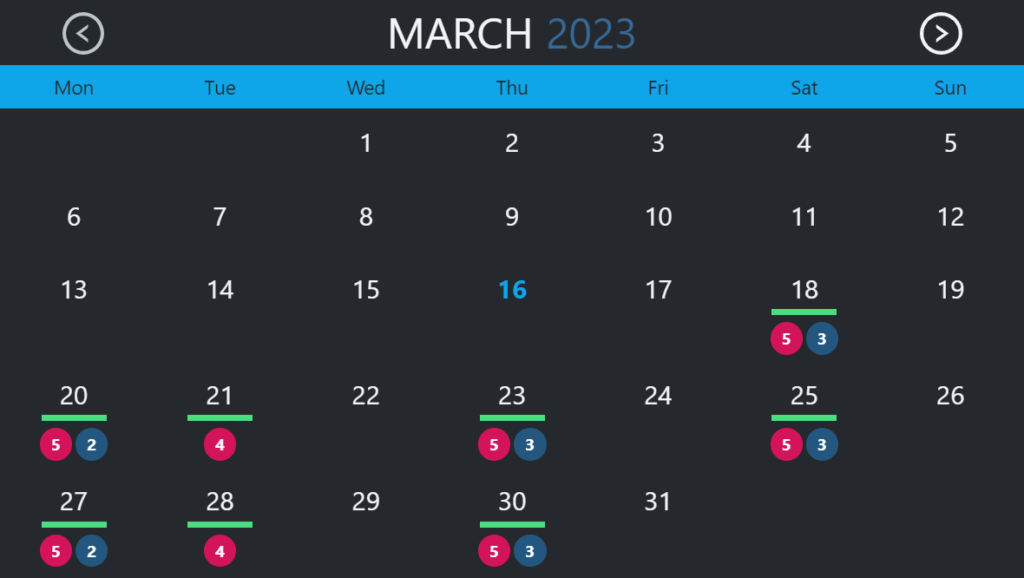
Task: Click red badge 5 under March 18
Action: point(786,339)
